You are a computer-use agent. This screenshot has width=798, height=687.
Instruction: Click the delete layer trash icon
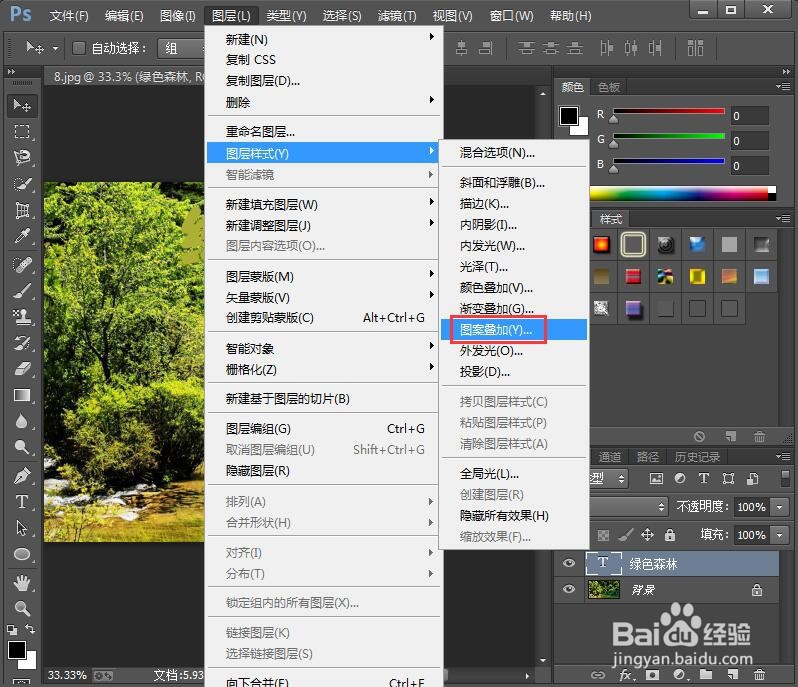(759, 675)
